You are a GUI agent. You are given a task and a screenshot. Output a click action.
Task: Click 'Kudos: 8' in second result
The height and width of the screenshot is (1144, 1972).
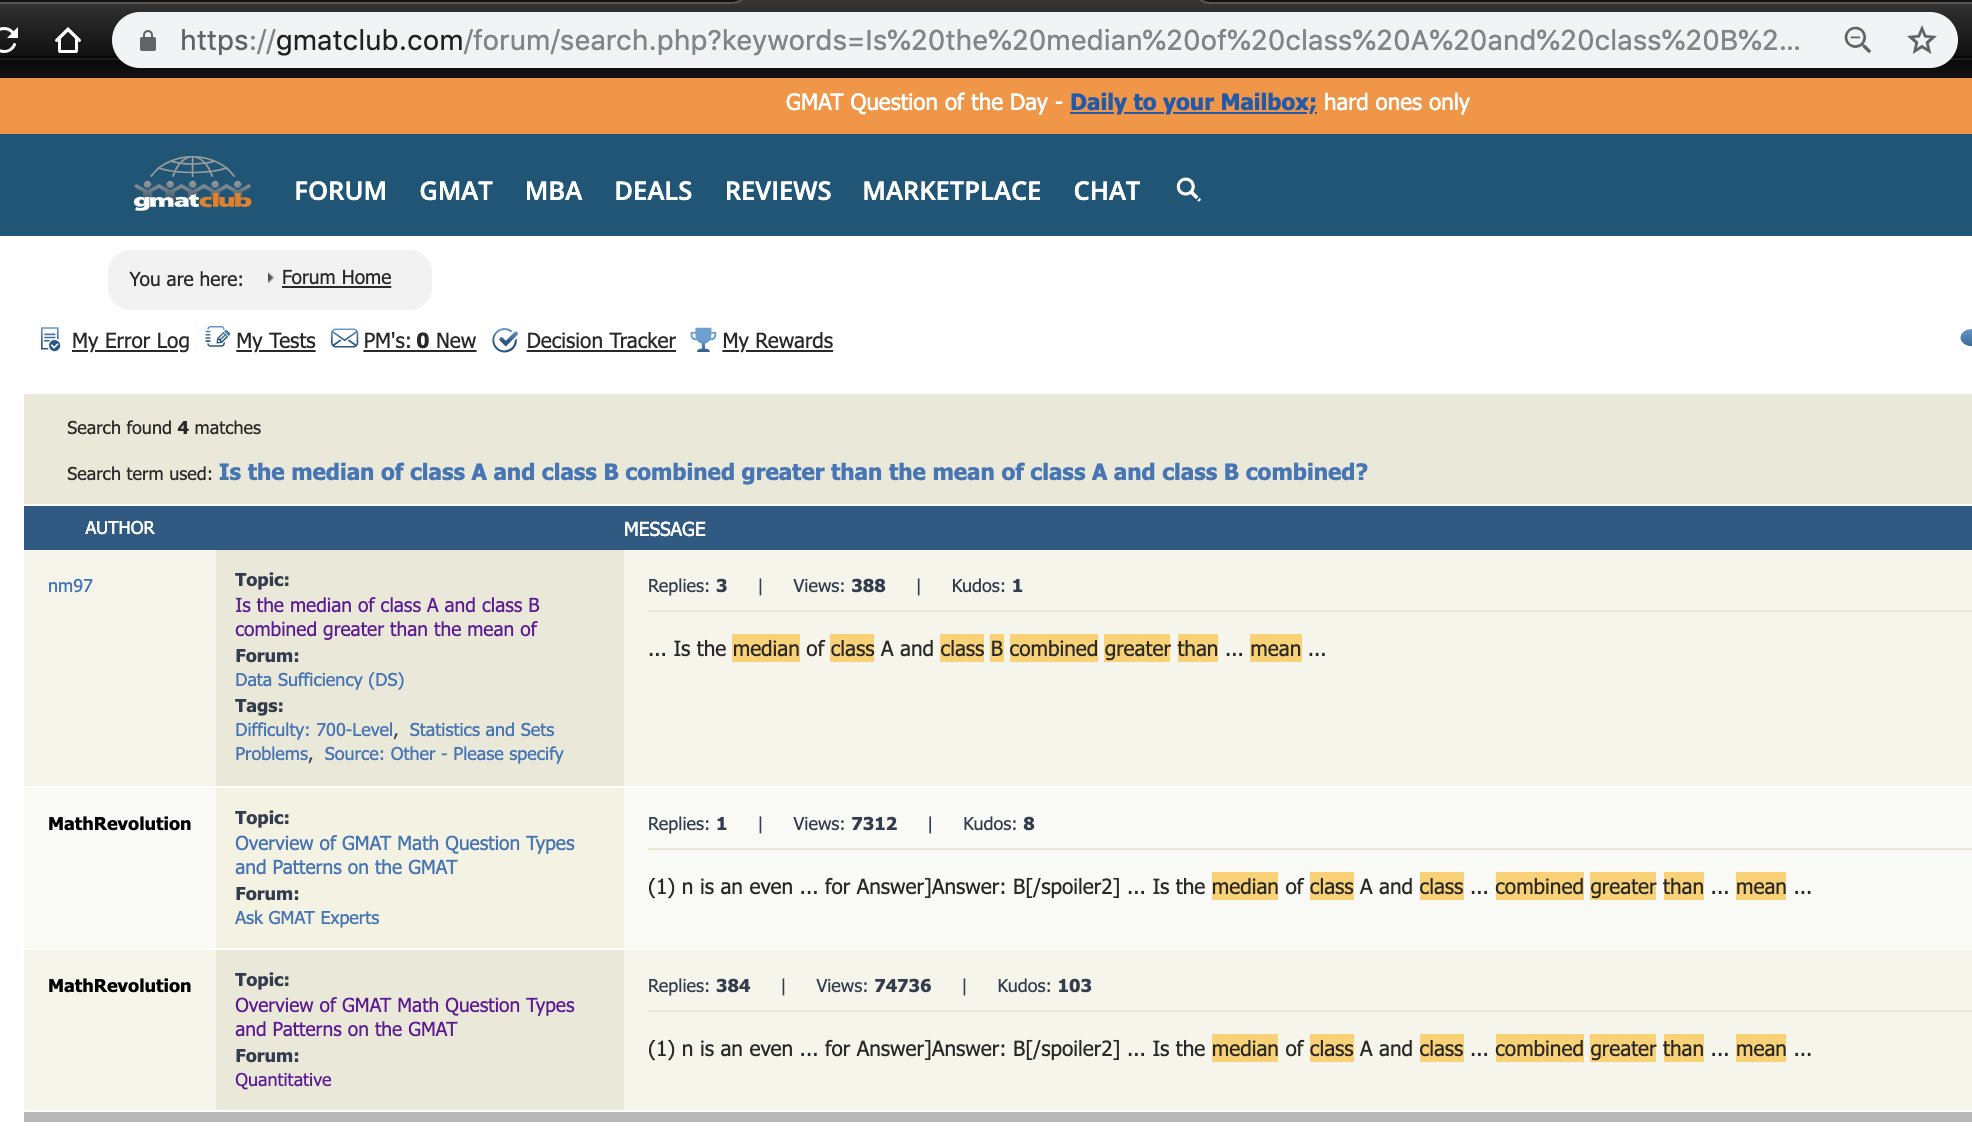click(998, 824)
